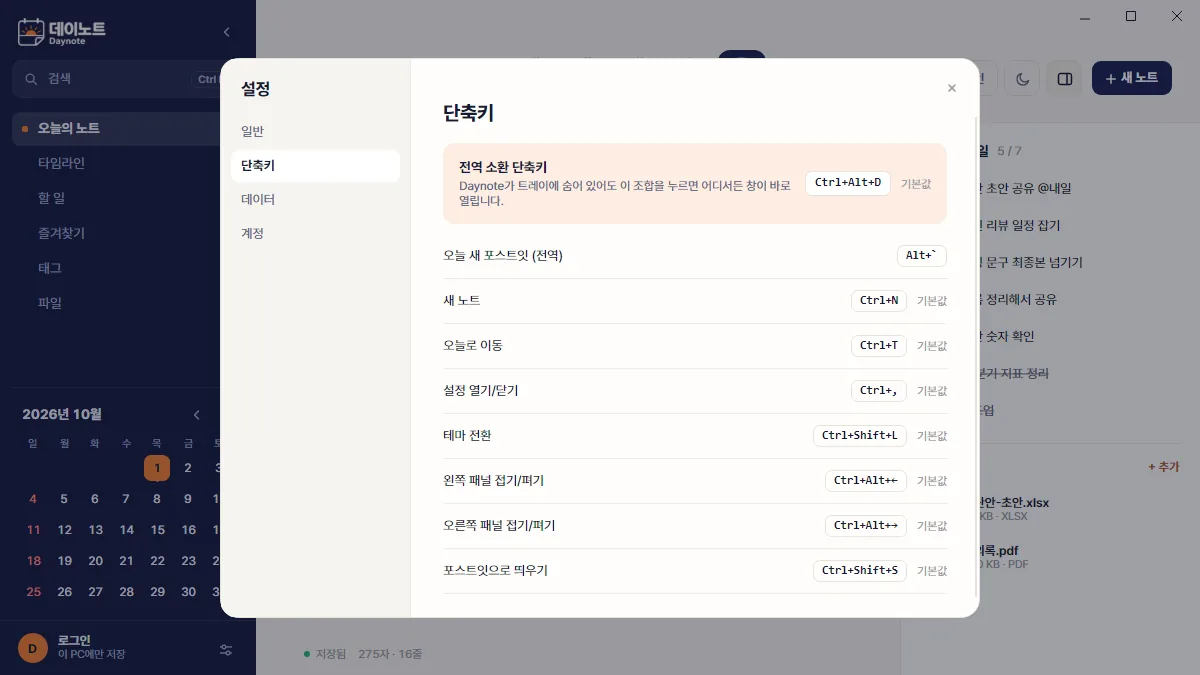Change the Ctrl+Alt+→ right panel shortcut

click(866, 526)
